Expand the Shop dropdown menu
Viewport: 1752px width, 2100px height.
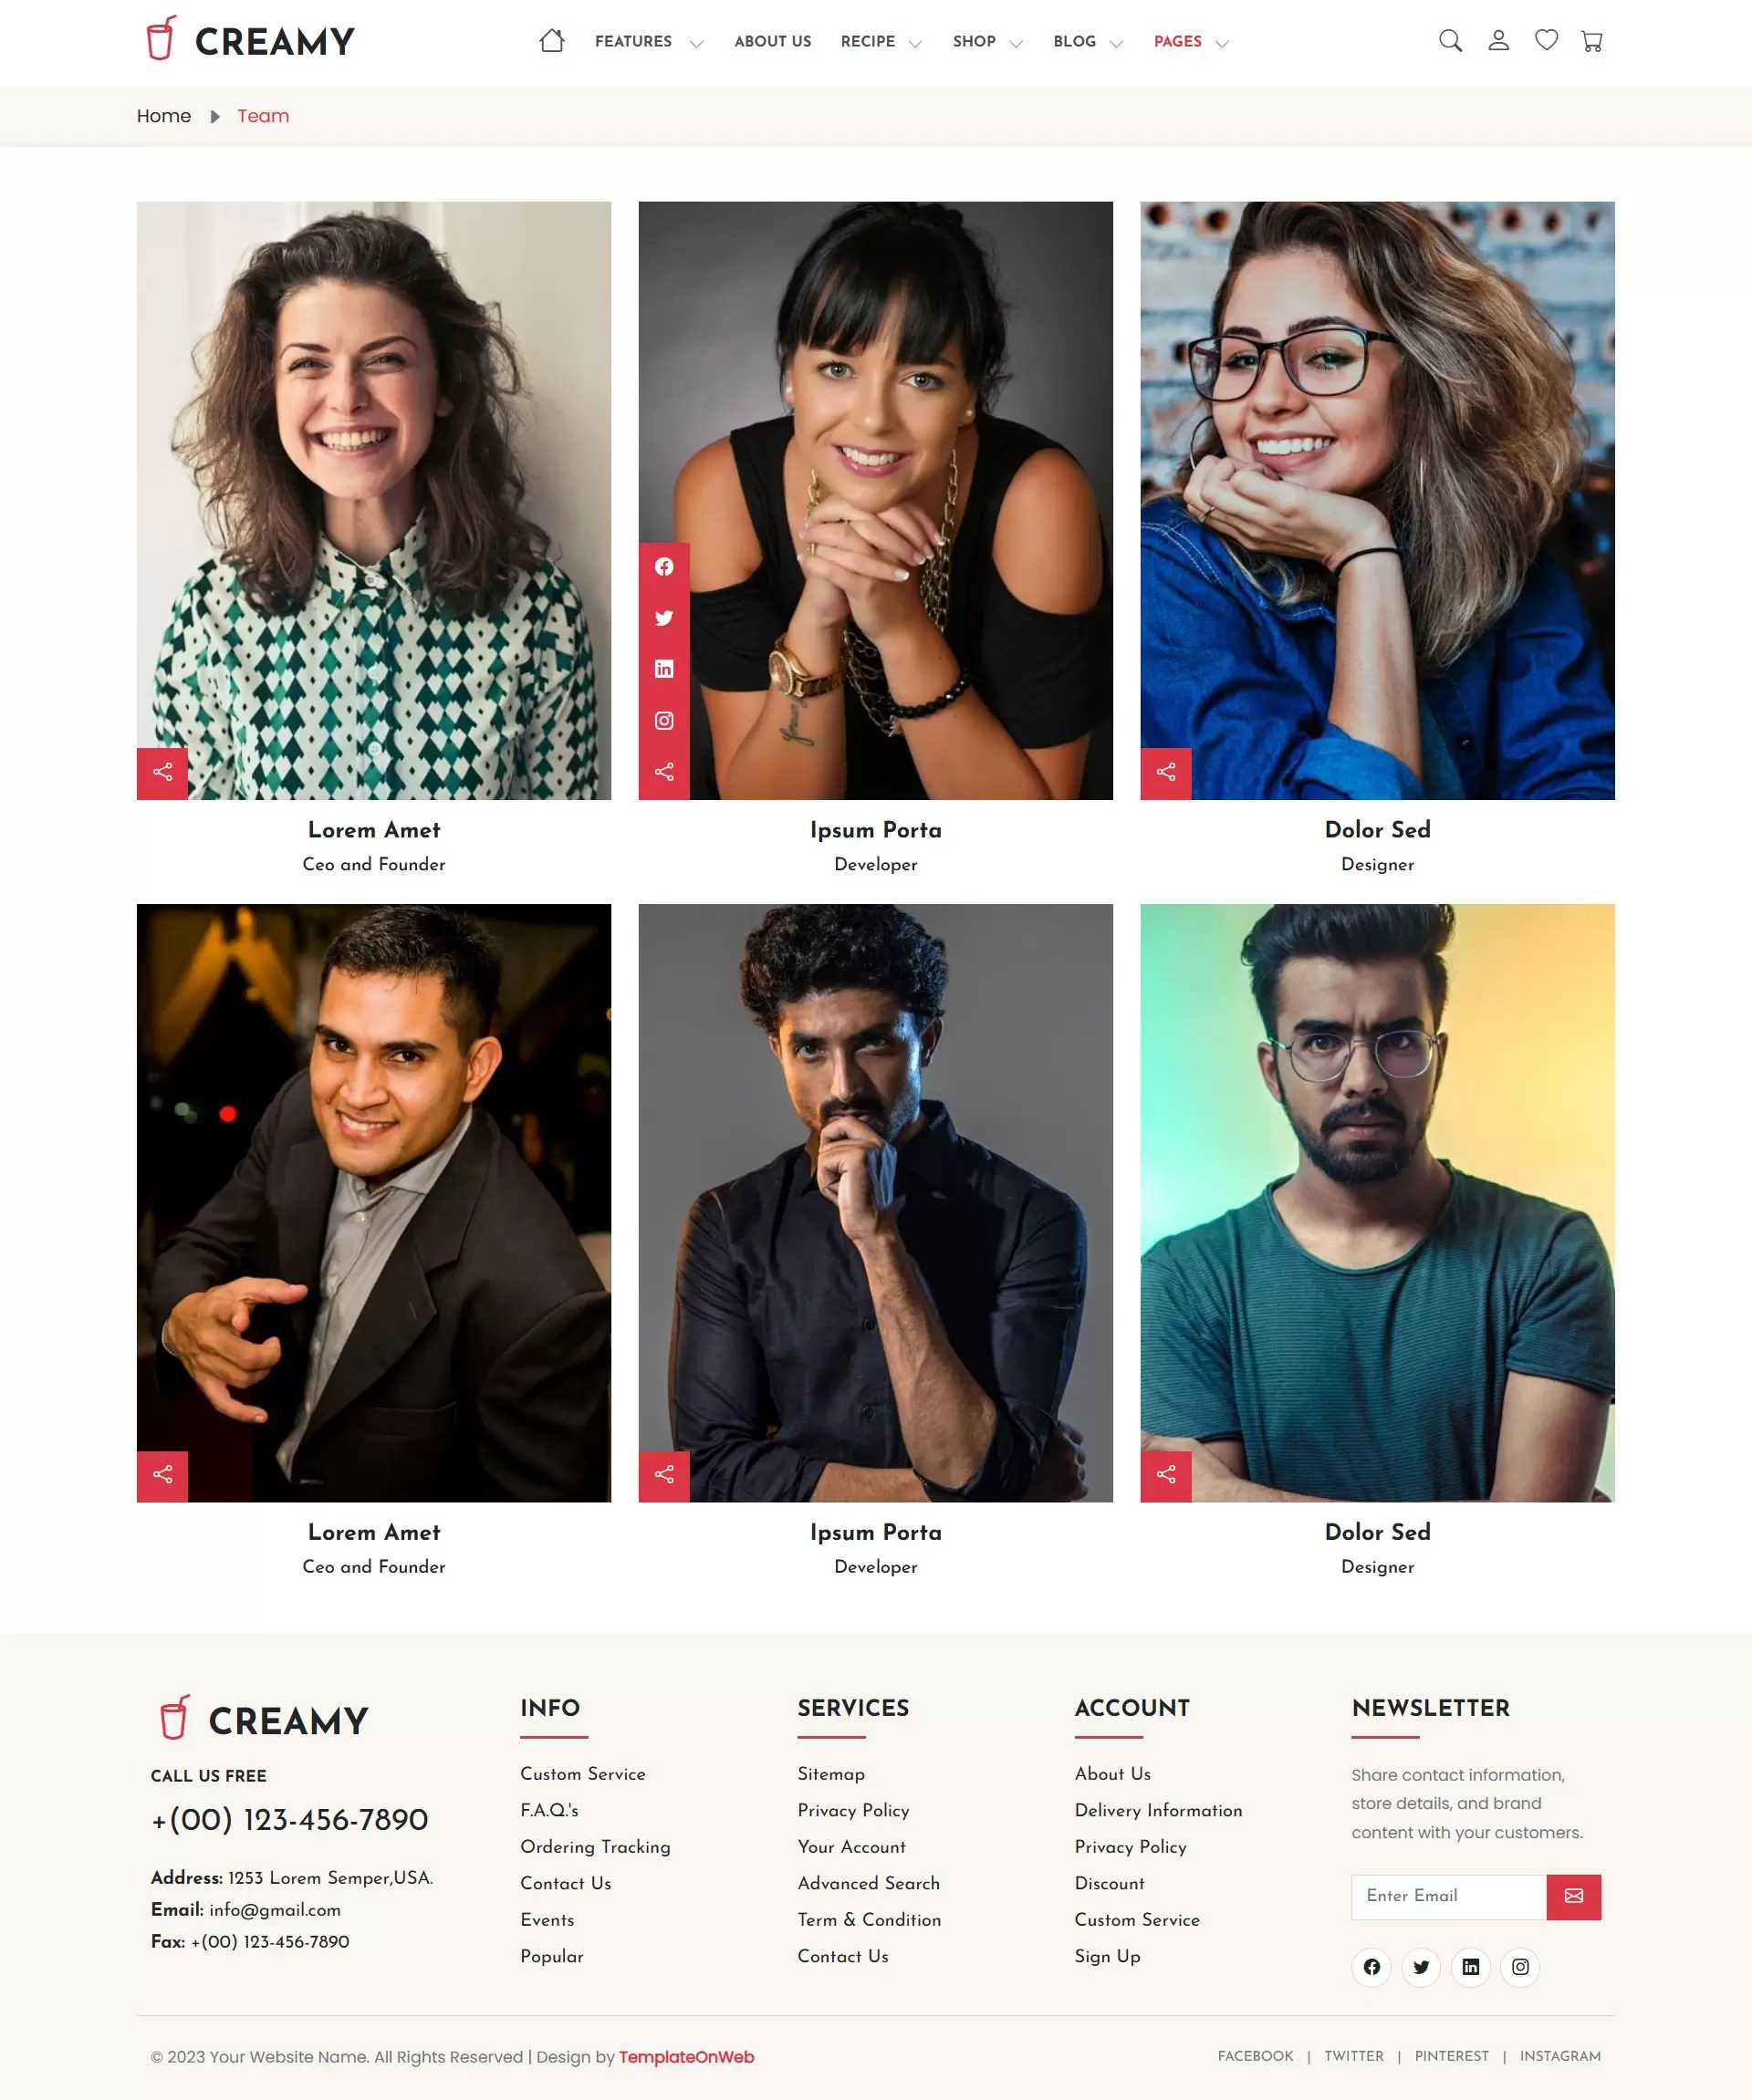pos(988,42)
